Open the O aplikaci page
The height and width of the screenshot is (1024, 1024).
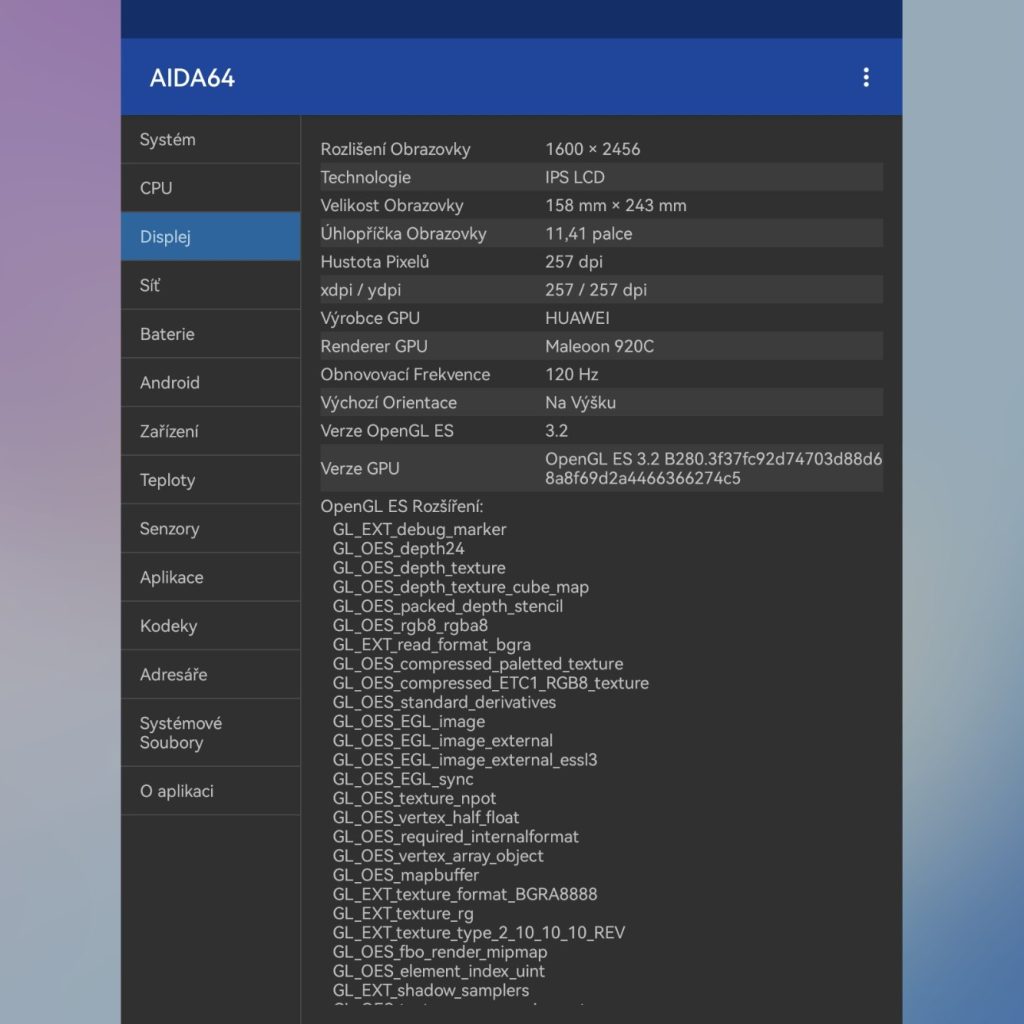coord(210,791)
